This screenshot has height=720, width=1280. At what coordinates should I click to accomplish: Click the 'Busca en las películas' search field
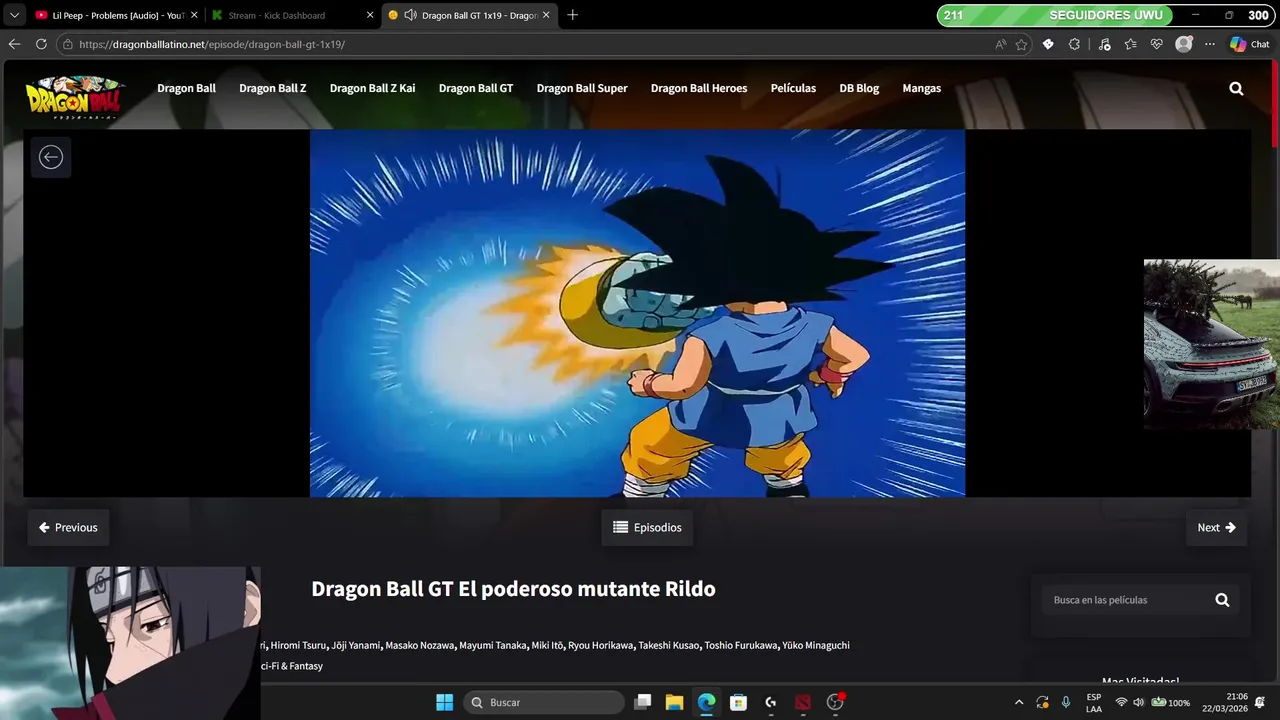[x=1127, y=600]
